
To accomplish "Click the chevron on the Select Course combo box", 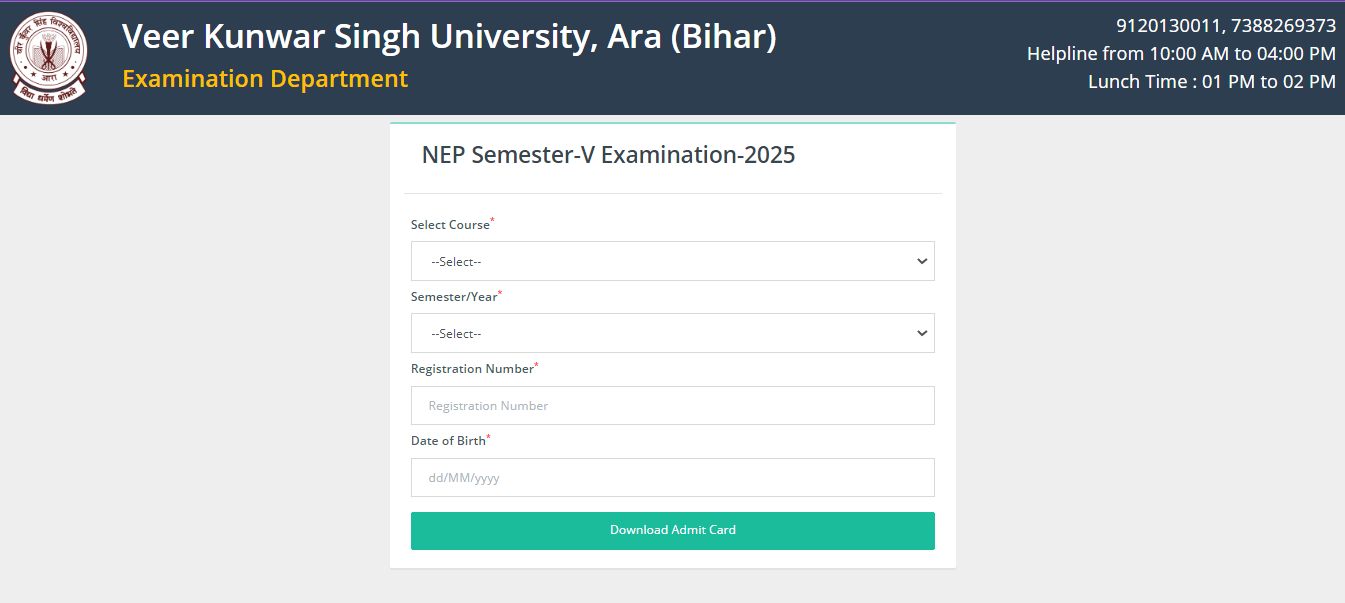I will [x=922, y=261].
